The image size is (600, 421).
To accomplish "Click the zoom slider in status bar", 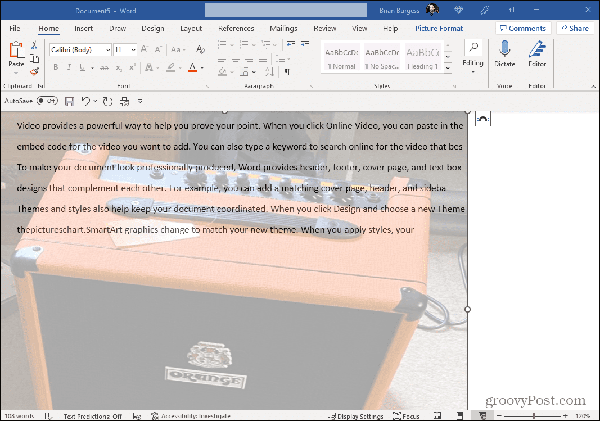I will point(533,415).
